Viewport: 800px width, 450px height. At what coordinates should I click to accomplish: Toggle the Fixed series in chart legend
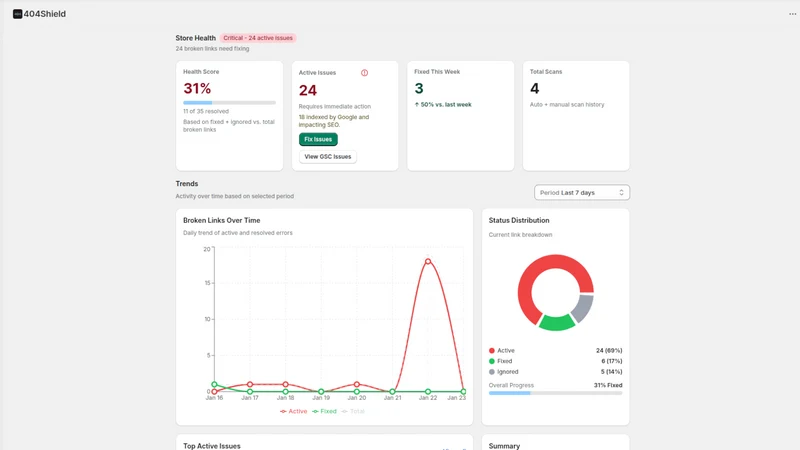coord(324,411)
